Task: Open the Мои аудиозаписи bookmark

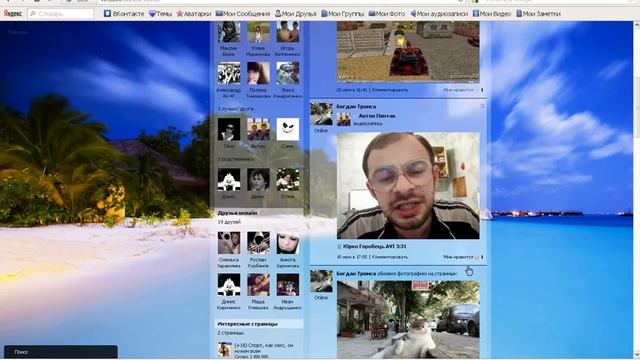Action: click(x=439, y=13)
